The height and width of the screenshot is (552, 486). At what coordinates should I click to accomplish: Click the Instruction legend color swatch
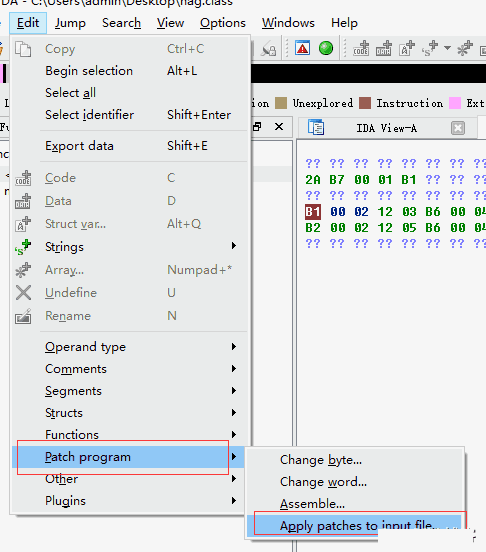click(x=365, y=103)
